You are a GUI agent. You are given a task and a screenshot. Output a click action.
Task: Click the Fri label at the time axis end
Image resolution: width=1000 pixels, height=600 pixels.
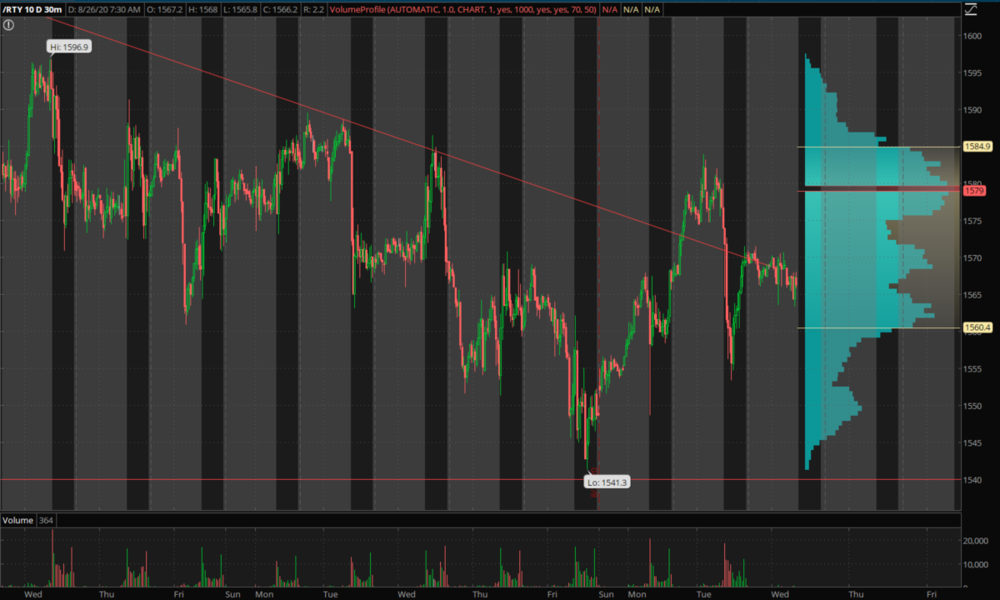coord(930,593)
